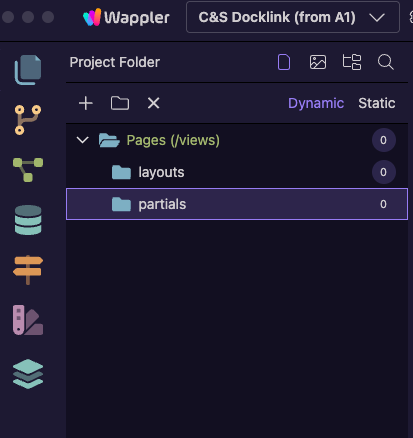Open the File Manager panel icon

point(28,70)
